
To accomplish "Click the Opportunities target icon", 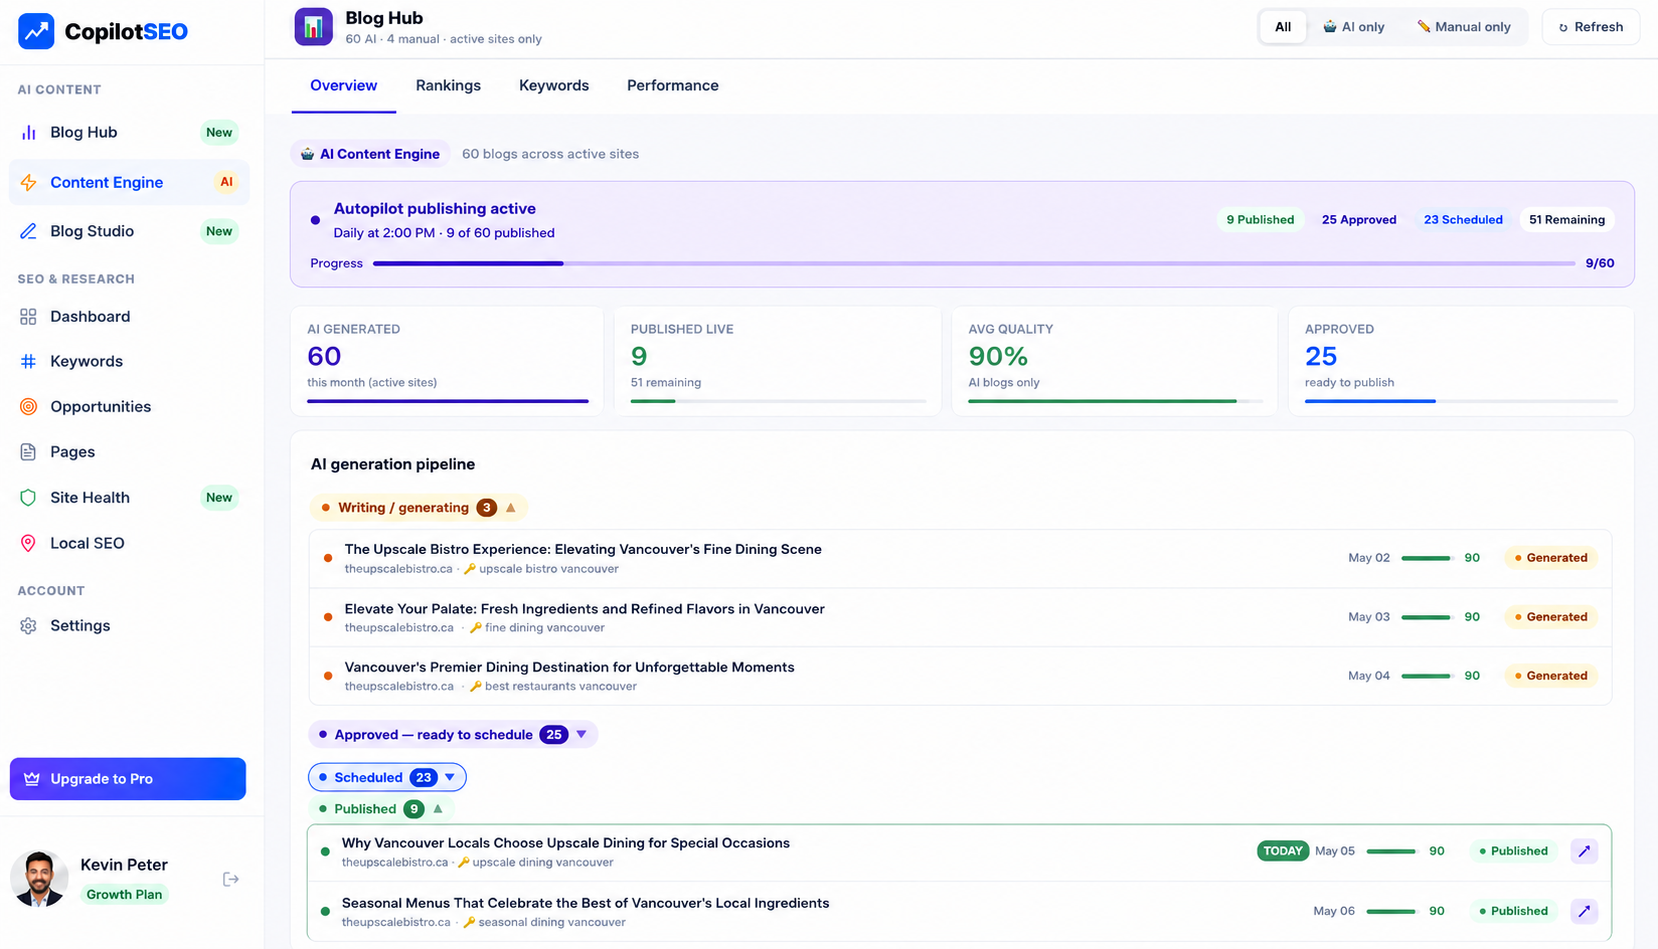I will (28, 406).
